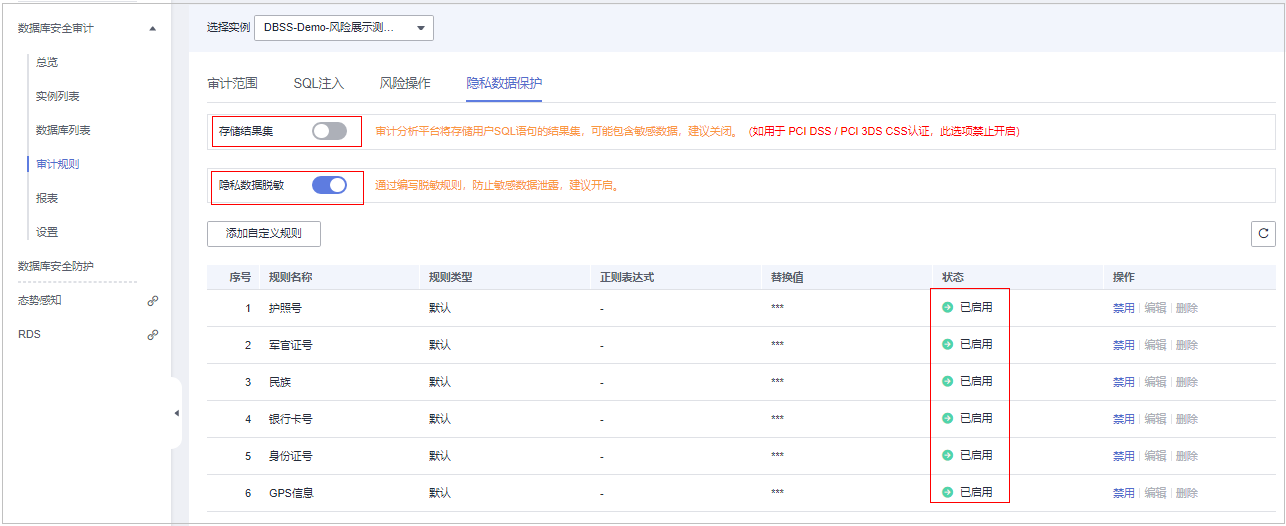This screenshot has height=526, width=1286.
Task: Click the green status icon for 身份证号
Action: click(x=947, y=456)
